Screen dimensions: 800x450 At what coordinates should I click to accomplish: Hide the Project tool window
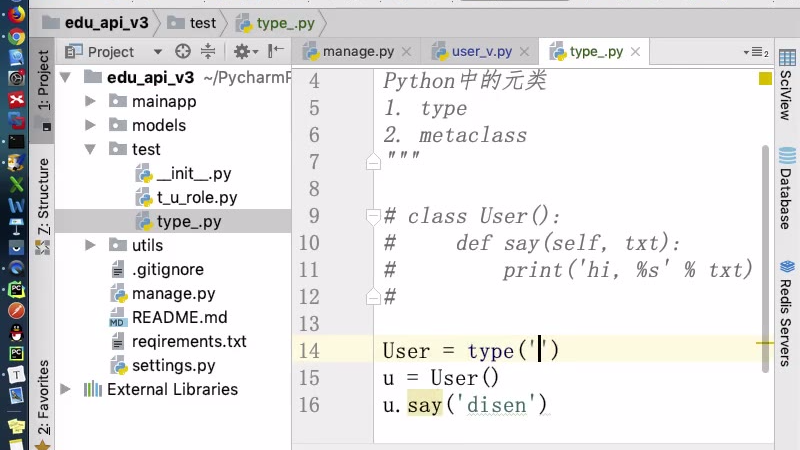click(x=276, y=52)
